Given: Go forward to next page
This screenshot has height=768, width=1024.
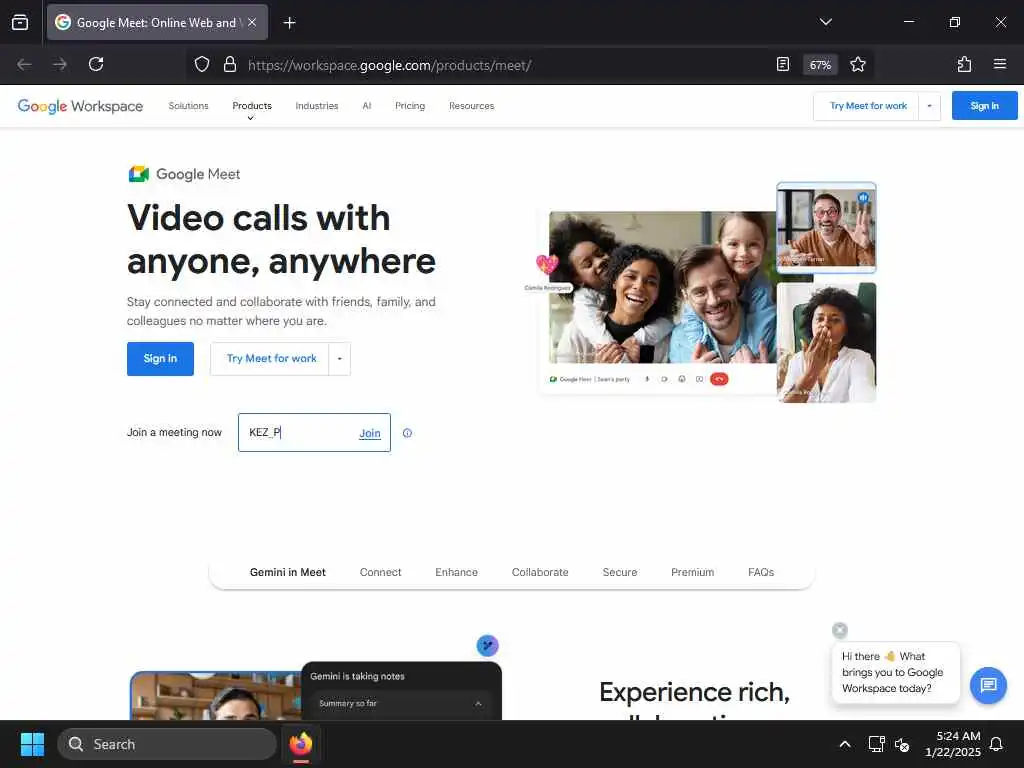Looking at the screenshot, I should pos(60,64).
